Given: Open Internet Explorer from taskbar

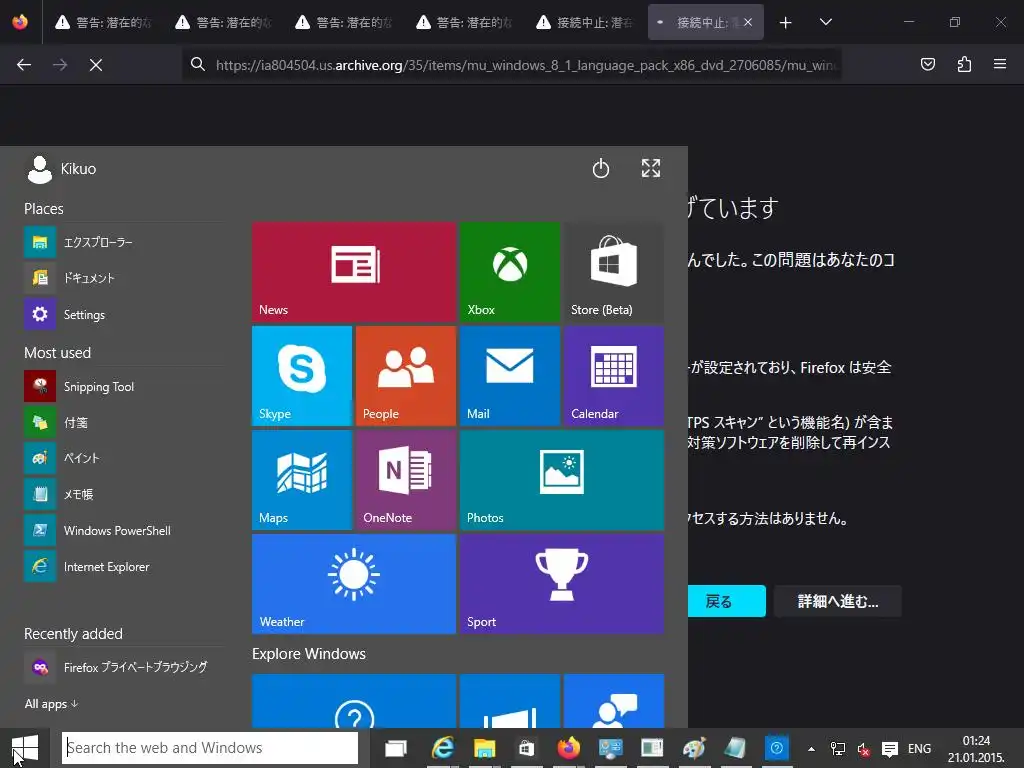Looking at the screenshot, I should coord(443,748).
